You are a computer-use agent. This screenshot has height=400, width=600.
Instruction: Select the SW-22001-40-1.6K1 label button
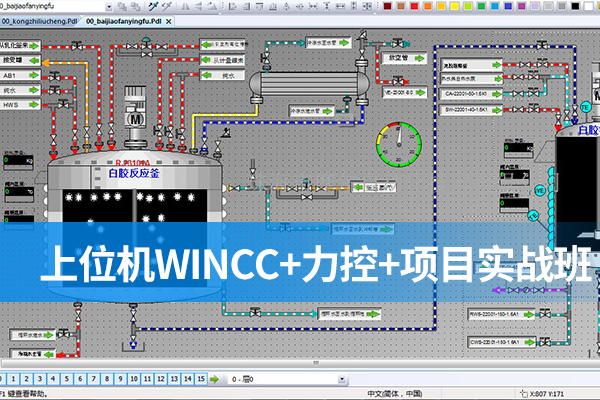(x=471, y=110)
